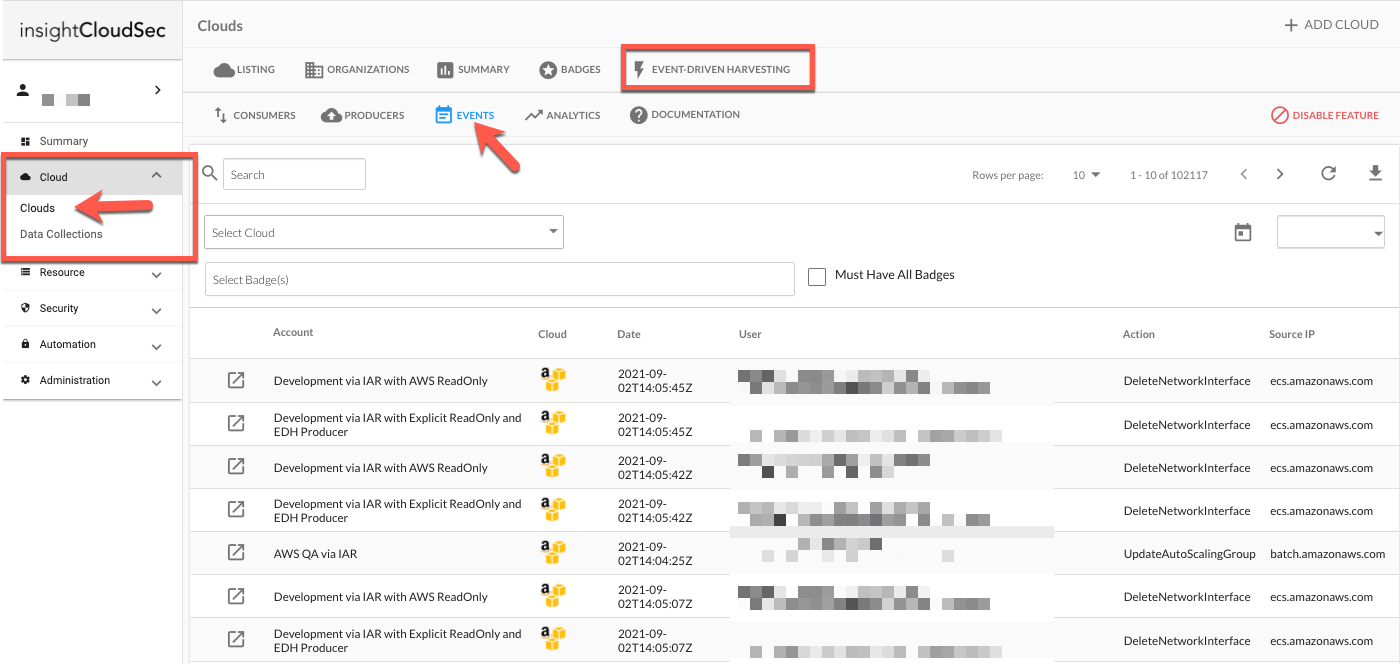This screenshot has width=1400, height=664.
Task: Toggle Must Have All Badges checkbox
Action: [817, 276]
